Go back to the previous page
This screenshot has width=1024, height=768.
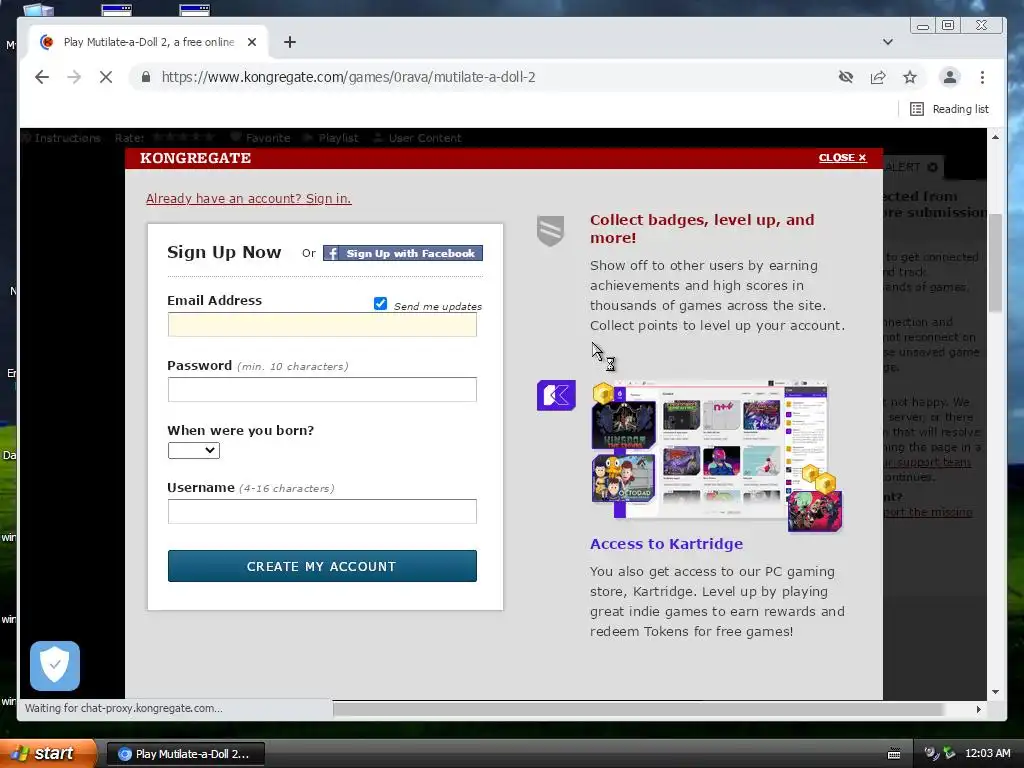(x=42, y=77)
